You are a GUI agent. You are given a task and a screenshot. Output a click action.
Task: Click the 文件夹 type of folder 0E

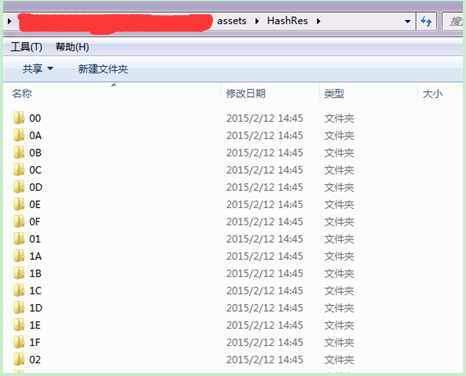tap(339, 204)
